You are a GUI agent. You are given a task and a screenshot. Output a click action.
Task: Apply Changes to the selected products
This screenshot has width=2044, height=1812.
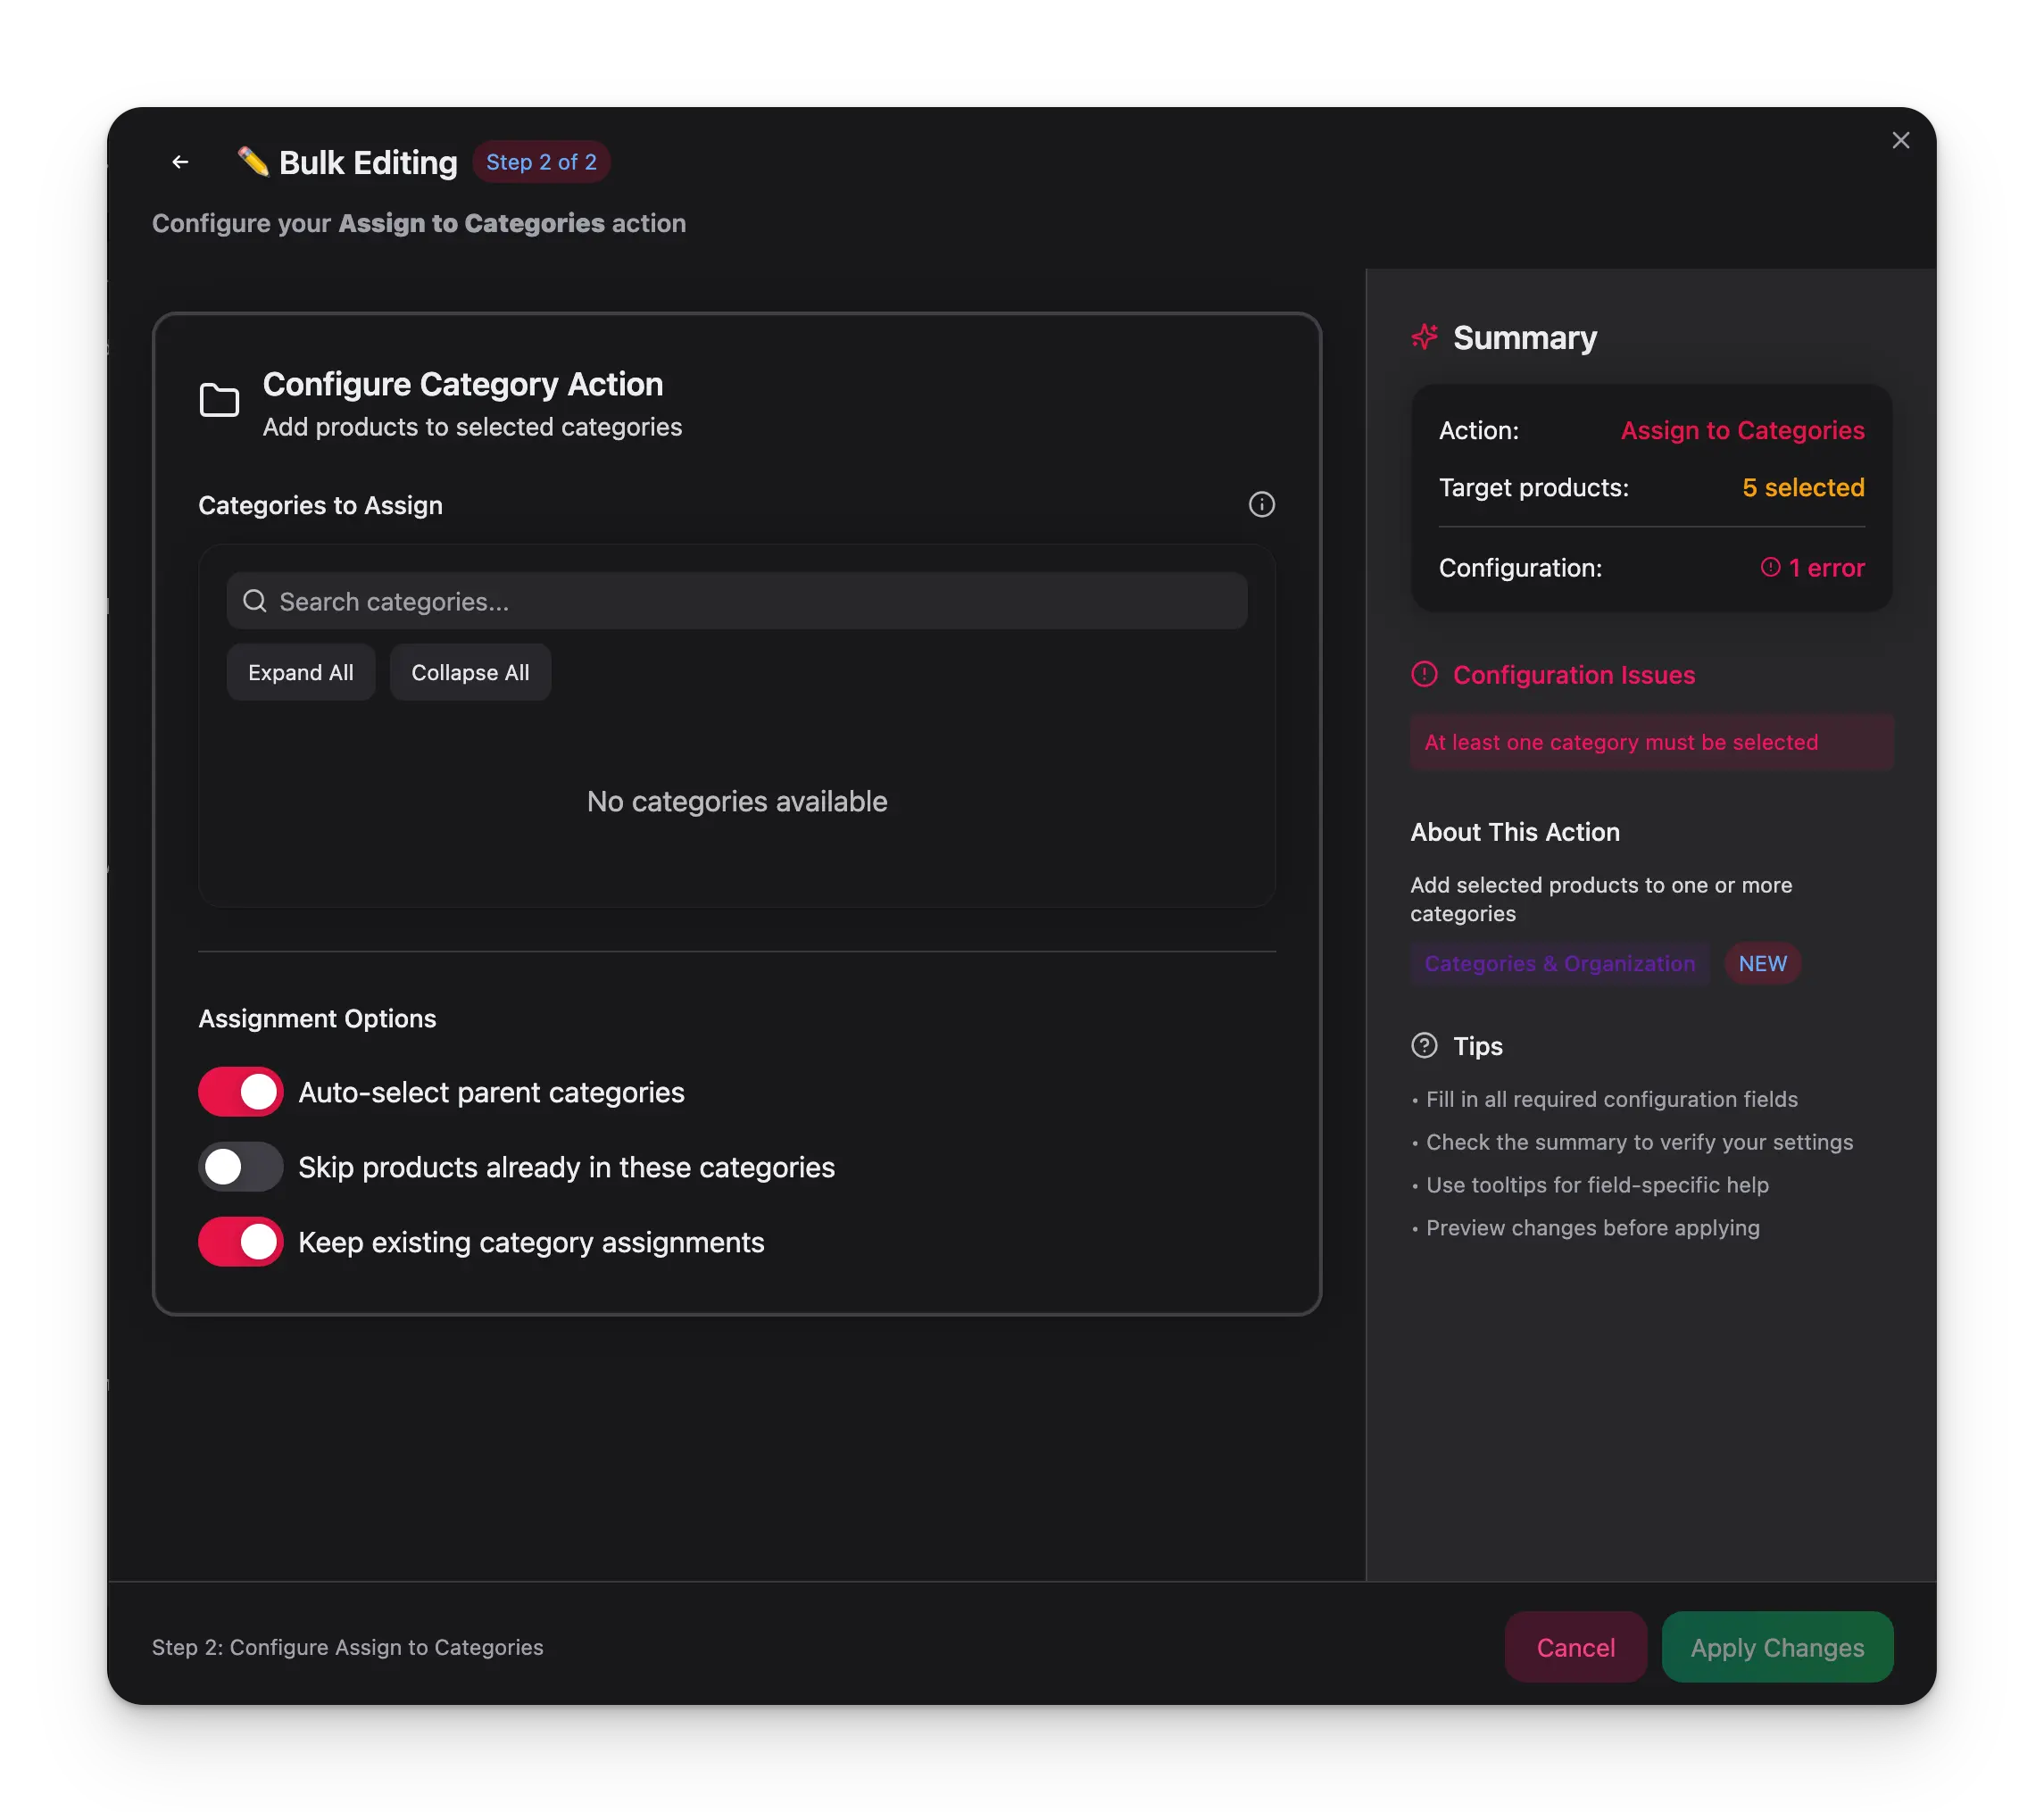(x=1776, y=1647)
